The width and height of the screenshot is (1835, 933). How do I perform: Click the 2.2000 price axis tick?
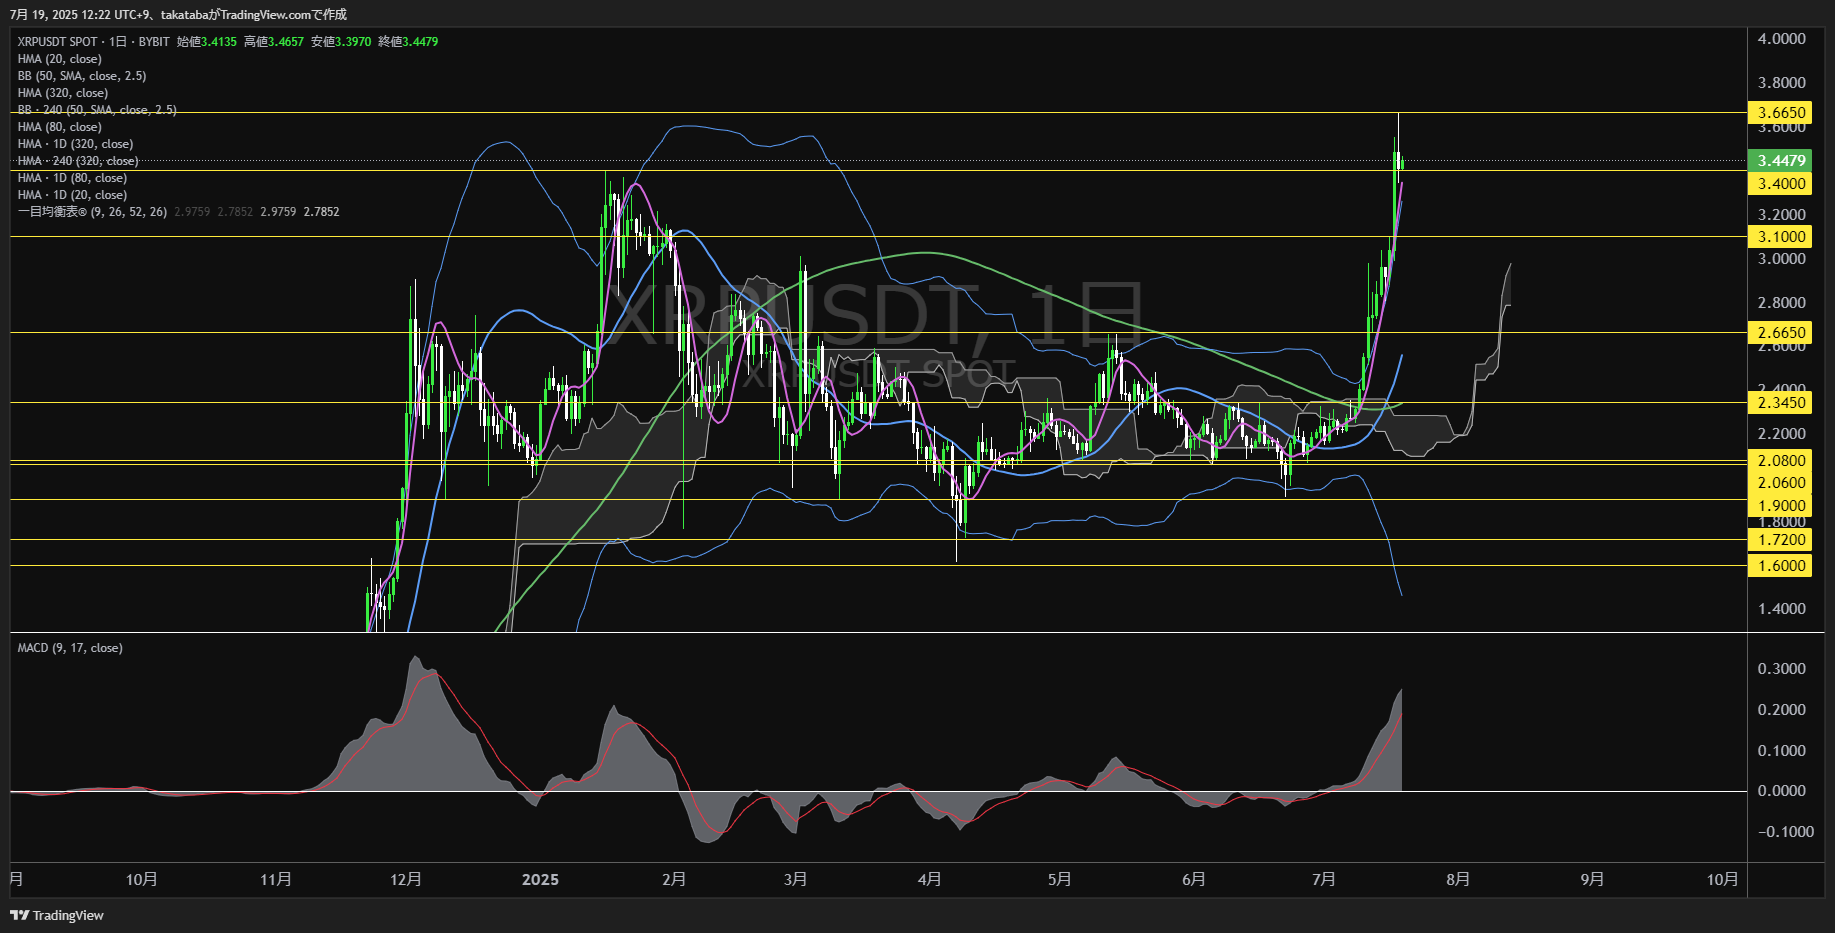(x=1781, y=434)
